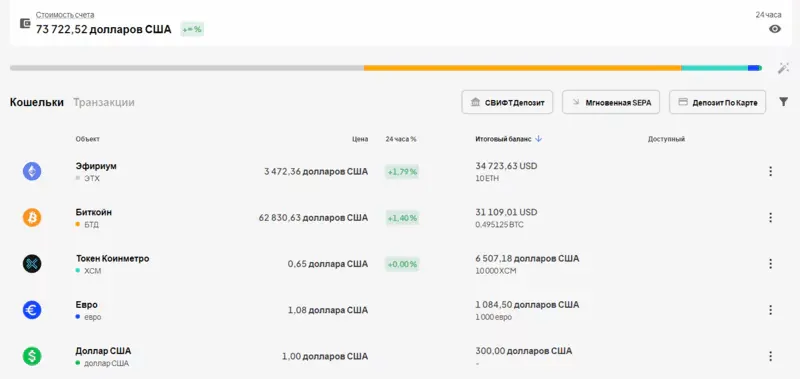Click the 24 часа % column header

(401, 139)
